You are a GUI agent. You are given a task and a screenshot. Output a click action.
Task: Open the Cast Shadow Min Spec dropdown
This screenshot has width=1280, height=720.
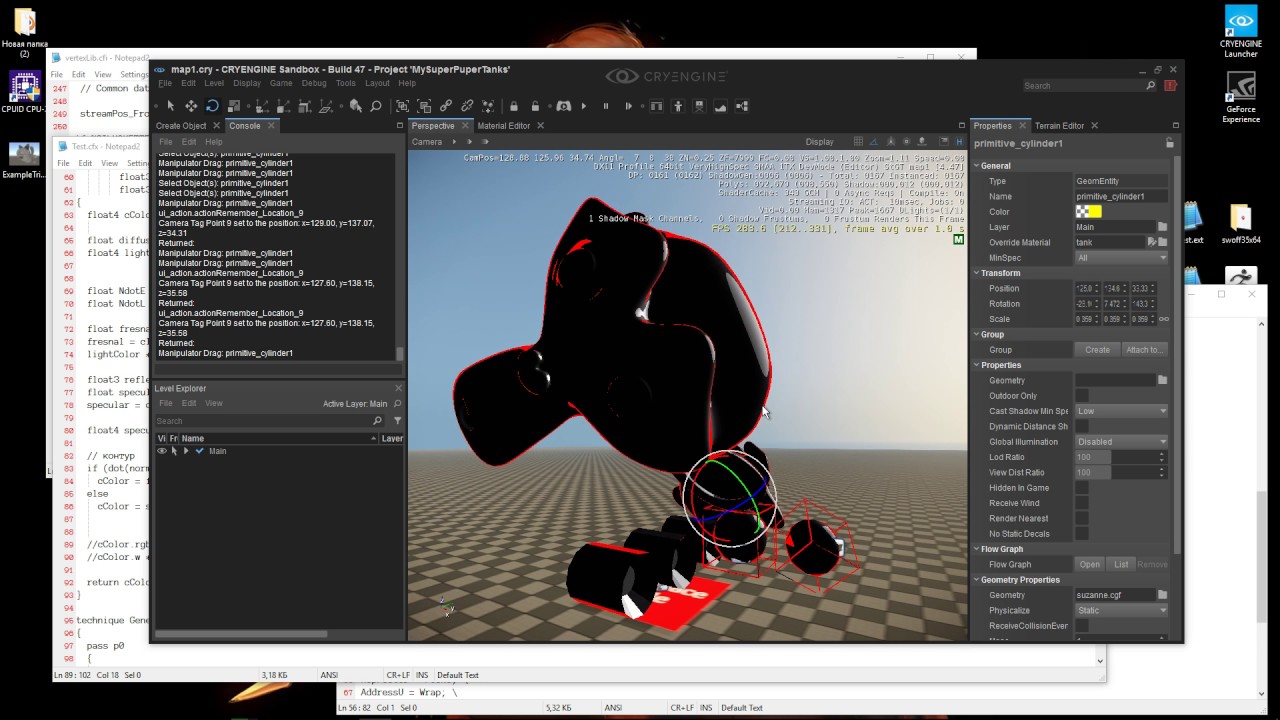point(1121,411)
